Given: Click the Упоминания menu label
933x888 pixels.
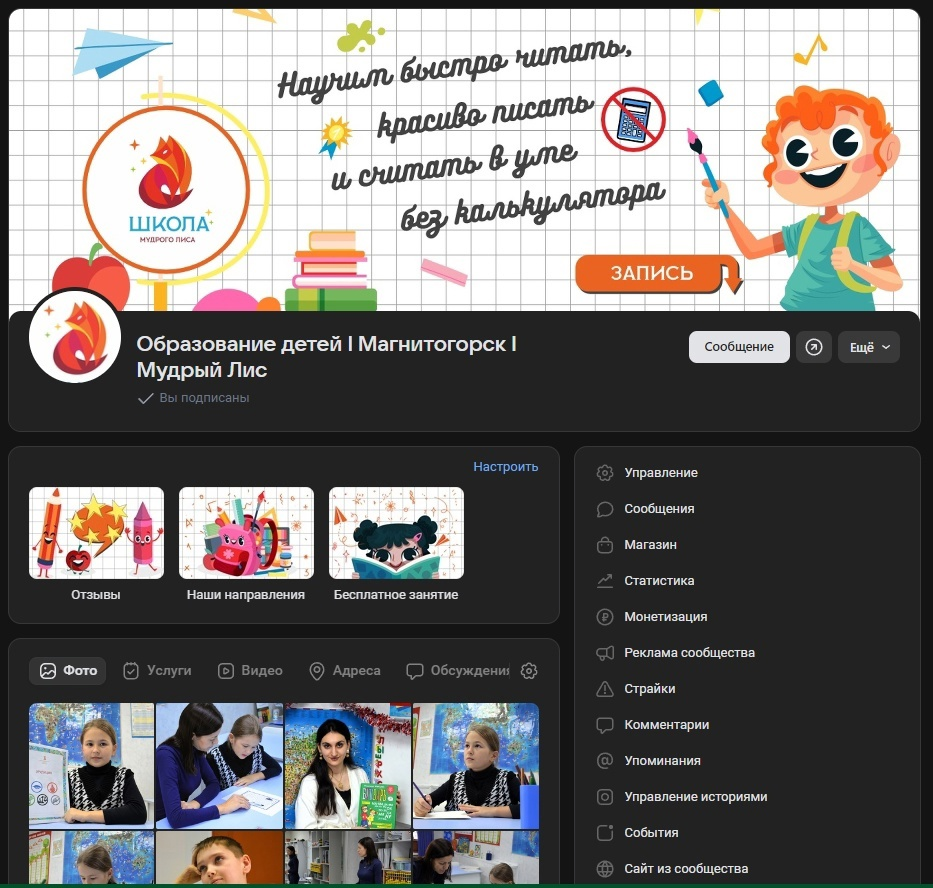Looking at the screenshot, I should (662, 761).
